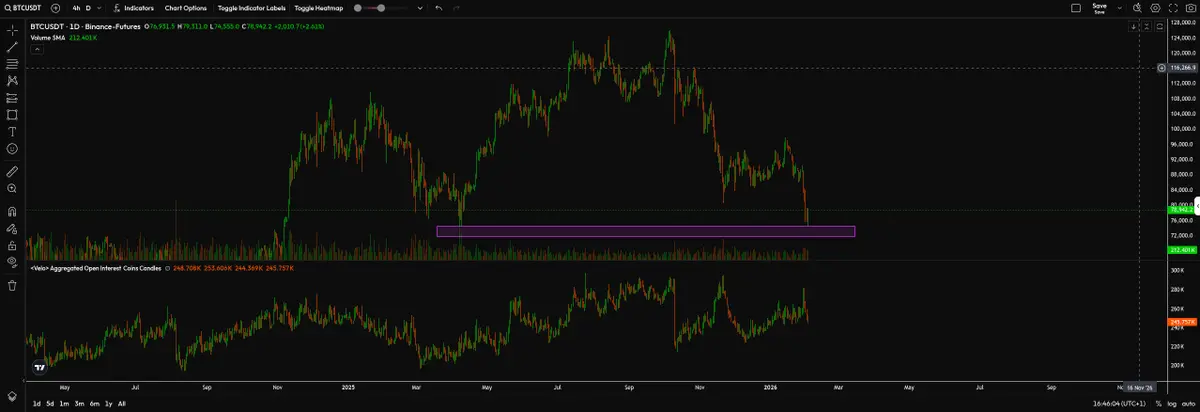Enter fullscreen mode
1200x412 pixels.
(x=1173, y=7)
